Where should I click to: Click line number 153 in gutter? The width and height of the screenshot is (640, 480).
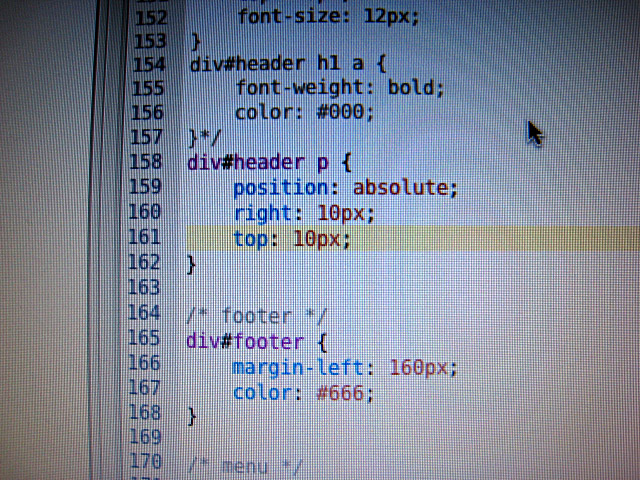click(x=150, y=41)
